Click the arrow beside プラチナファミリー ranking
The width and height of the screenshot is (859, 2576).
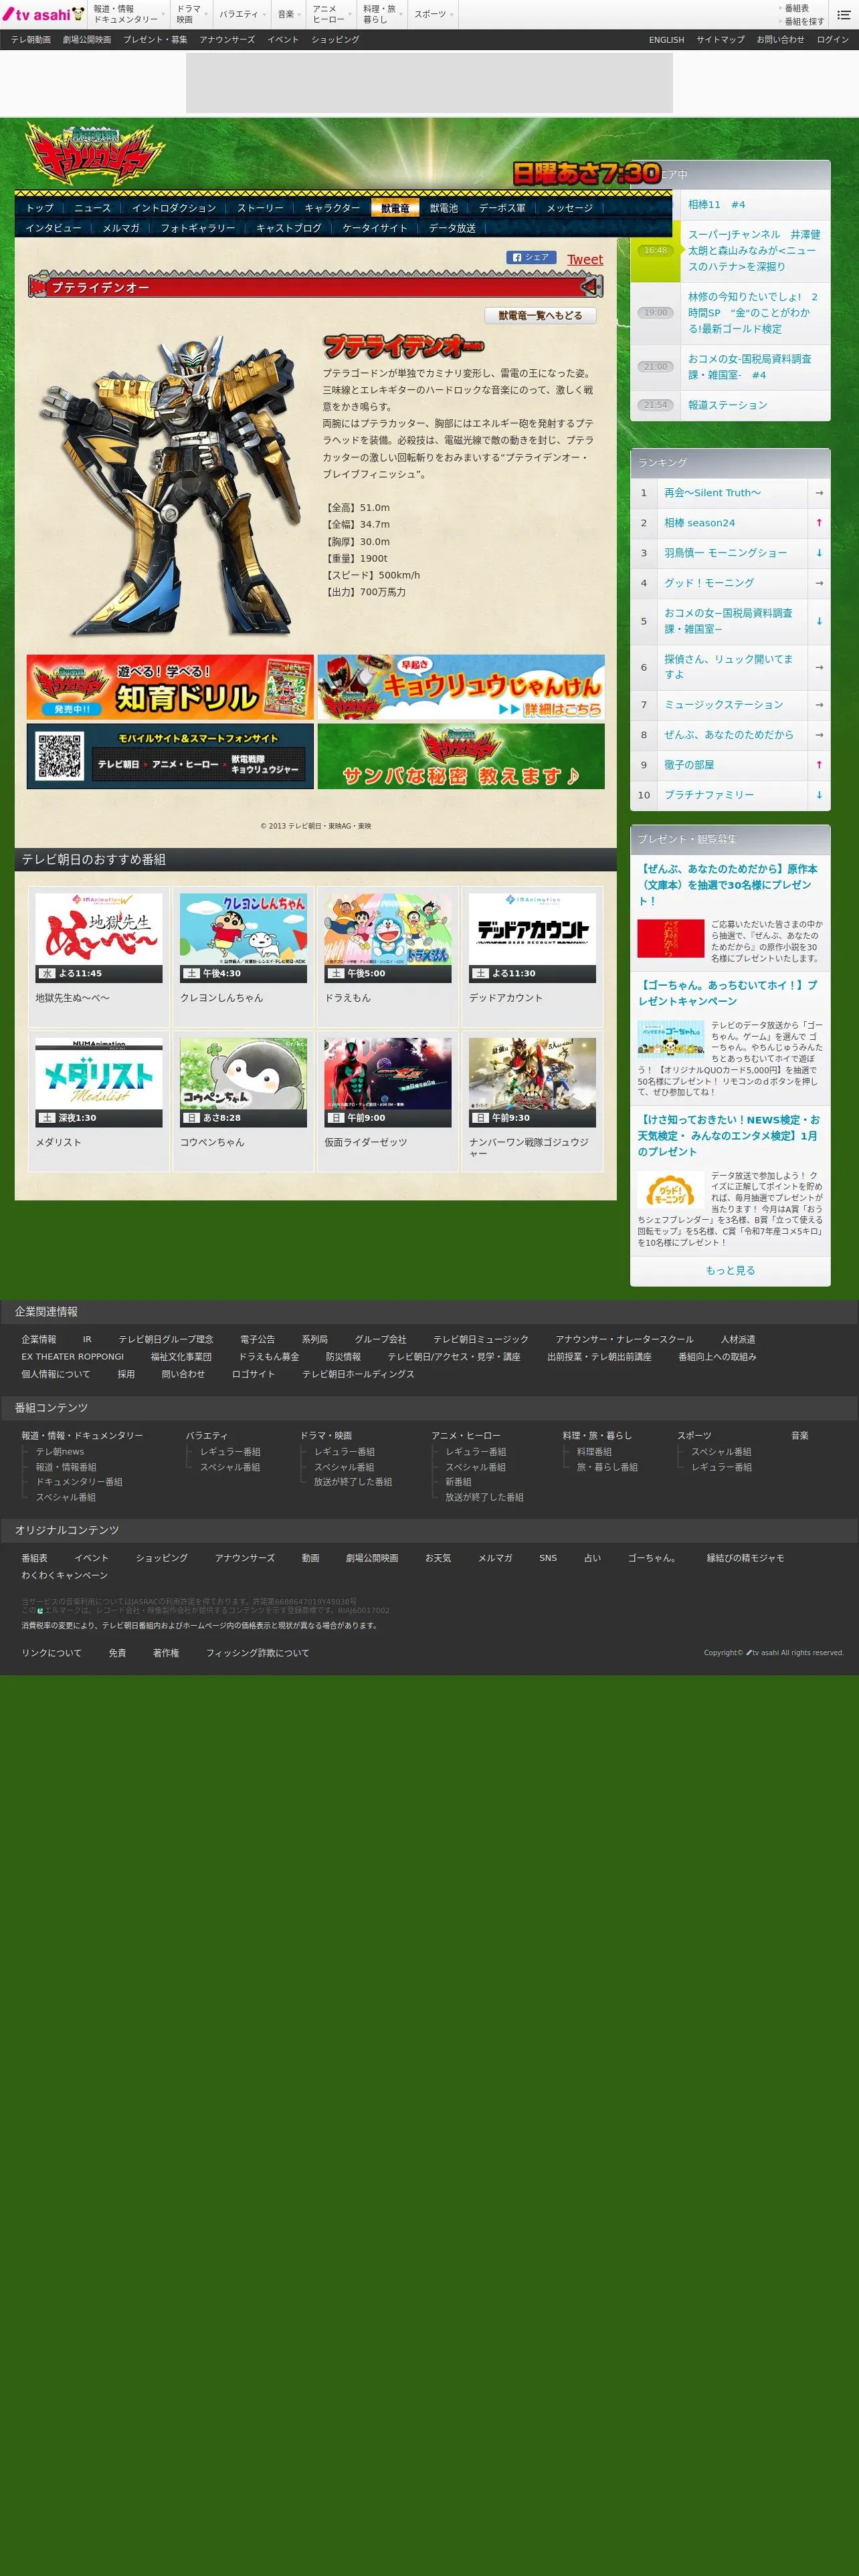819,794
